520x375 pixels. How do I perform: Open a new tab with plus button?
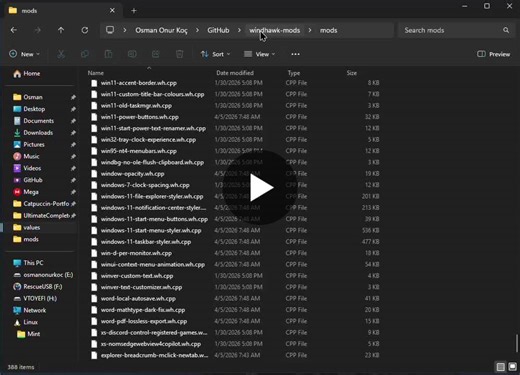134,11
